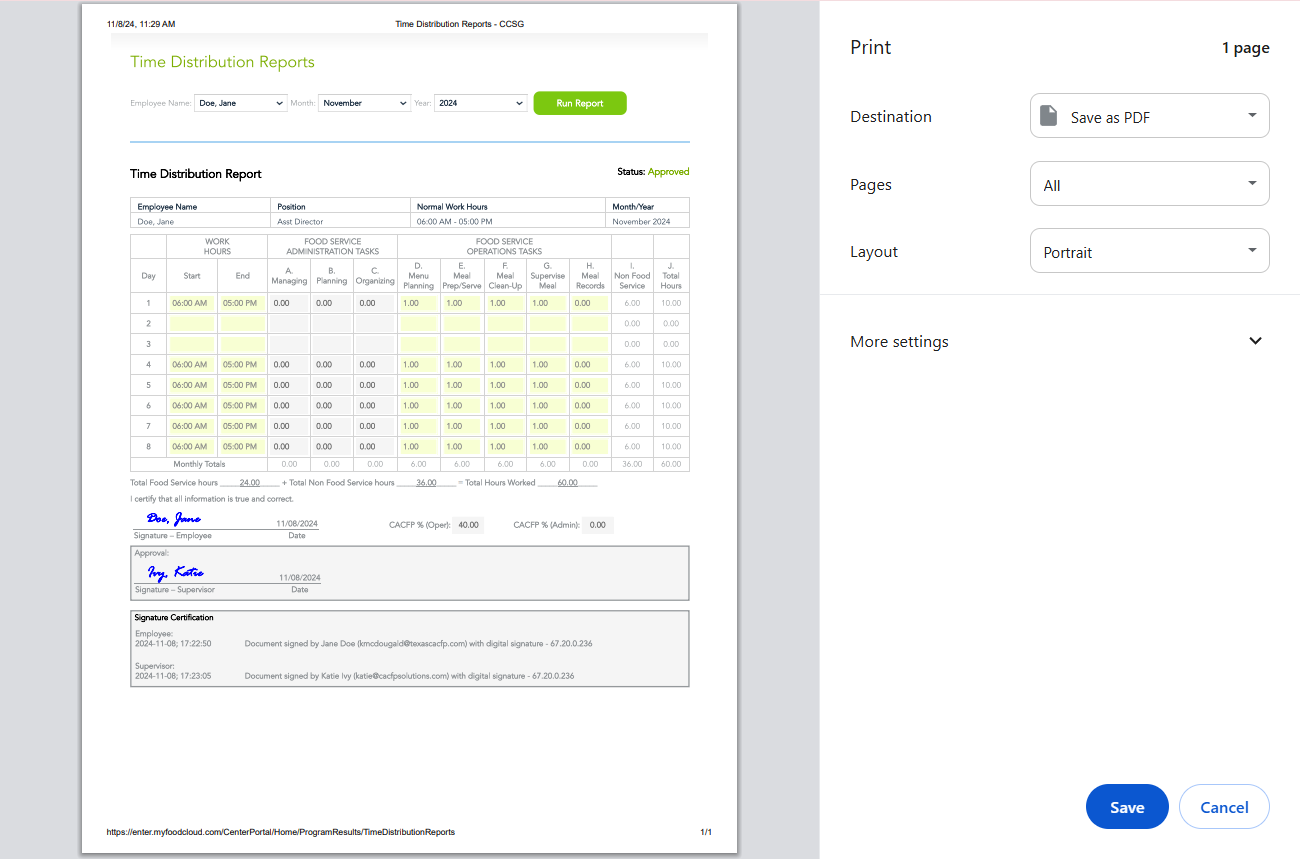Click the Cancel button in the print dialog
1300x859 pixels.
pyautogui.click(x=1224, y=807)
